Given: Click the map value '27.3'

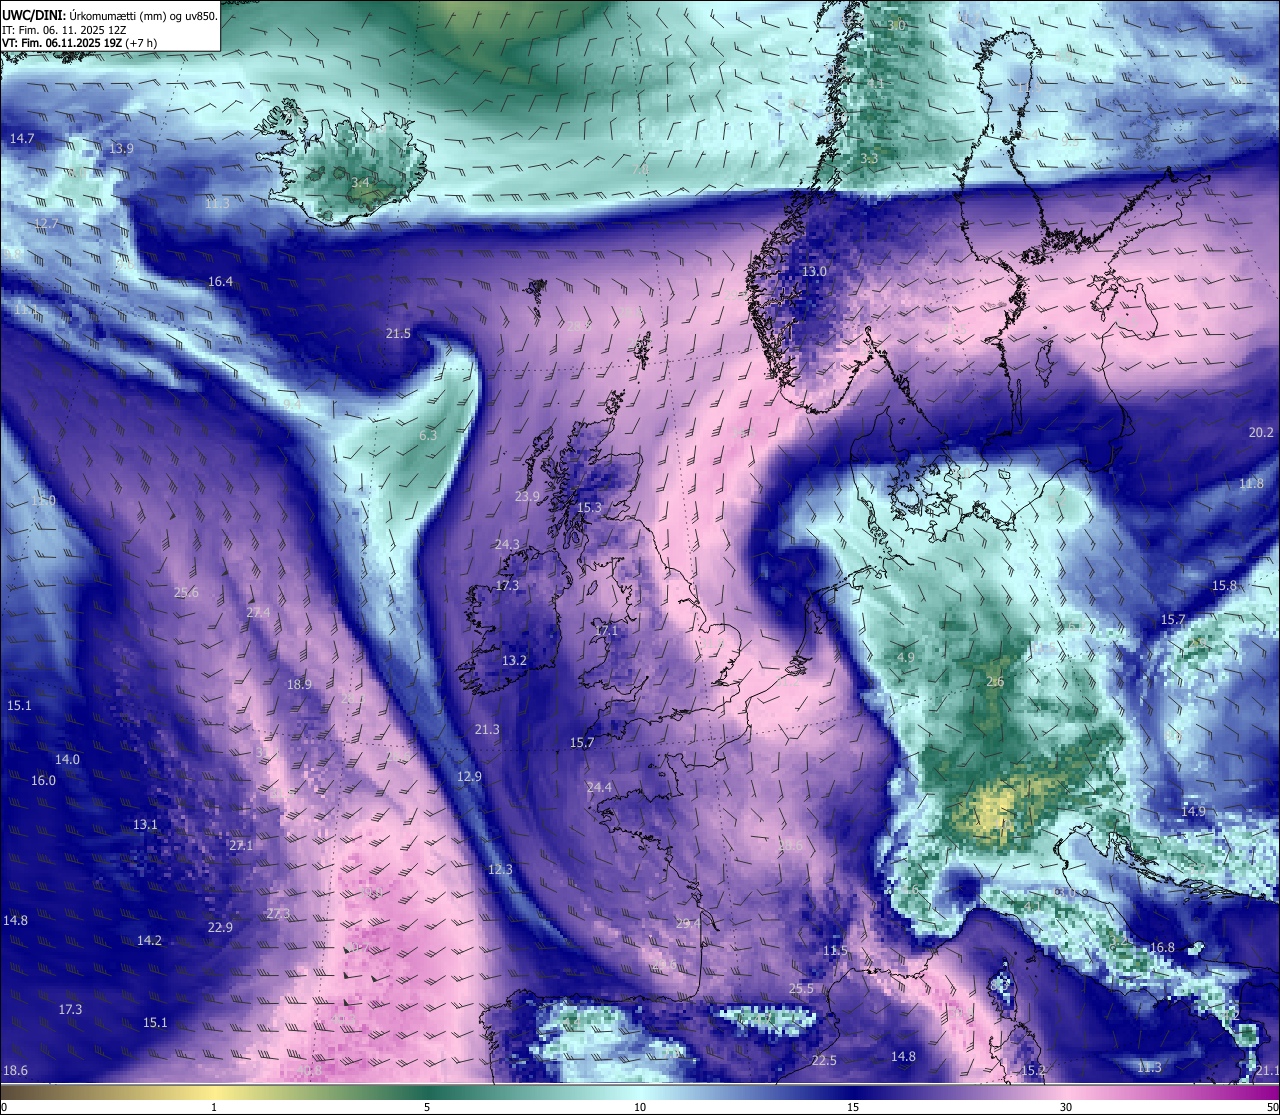Looking at the screenshot, I should (x=278, y=914).
